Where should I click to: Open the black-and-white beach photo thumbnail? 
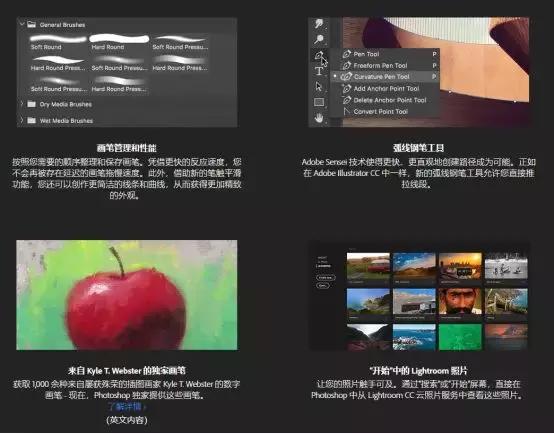click(x=506, y=266)
